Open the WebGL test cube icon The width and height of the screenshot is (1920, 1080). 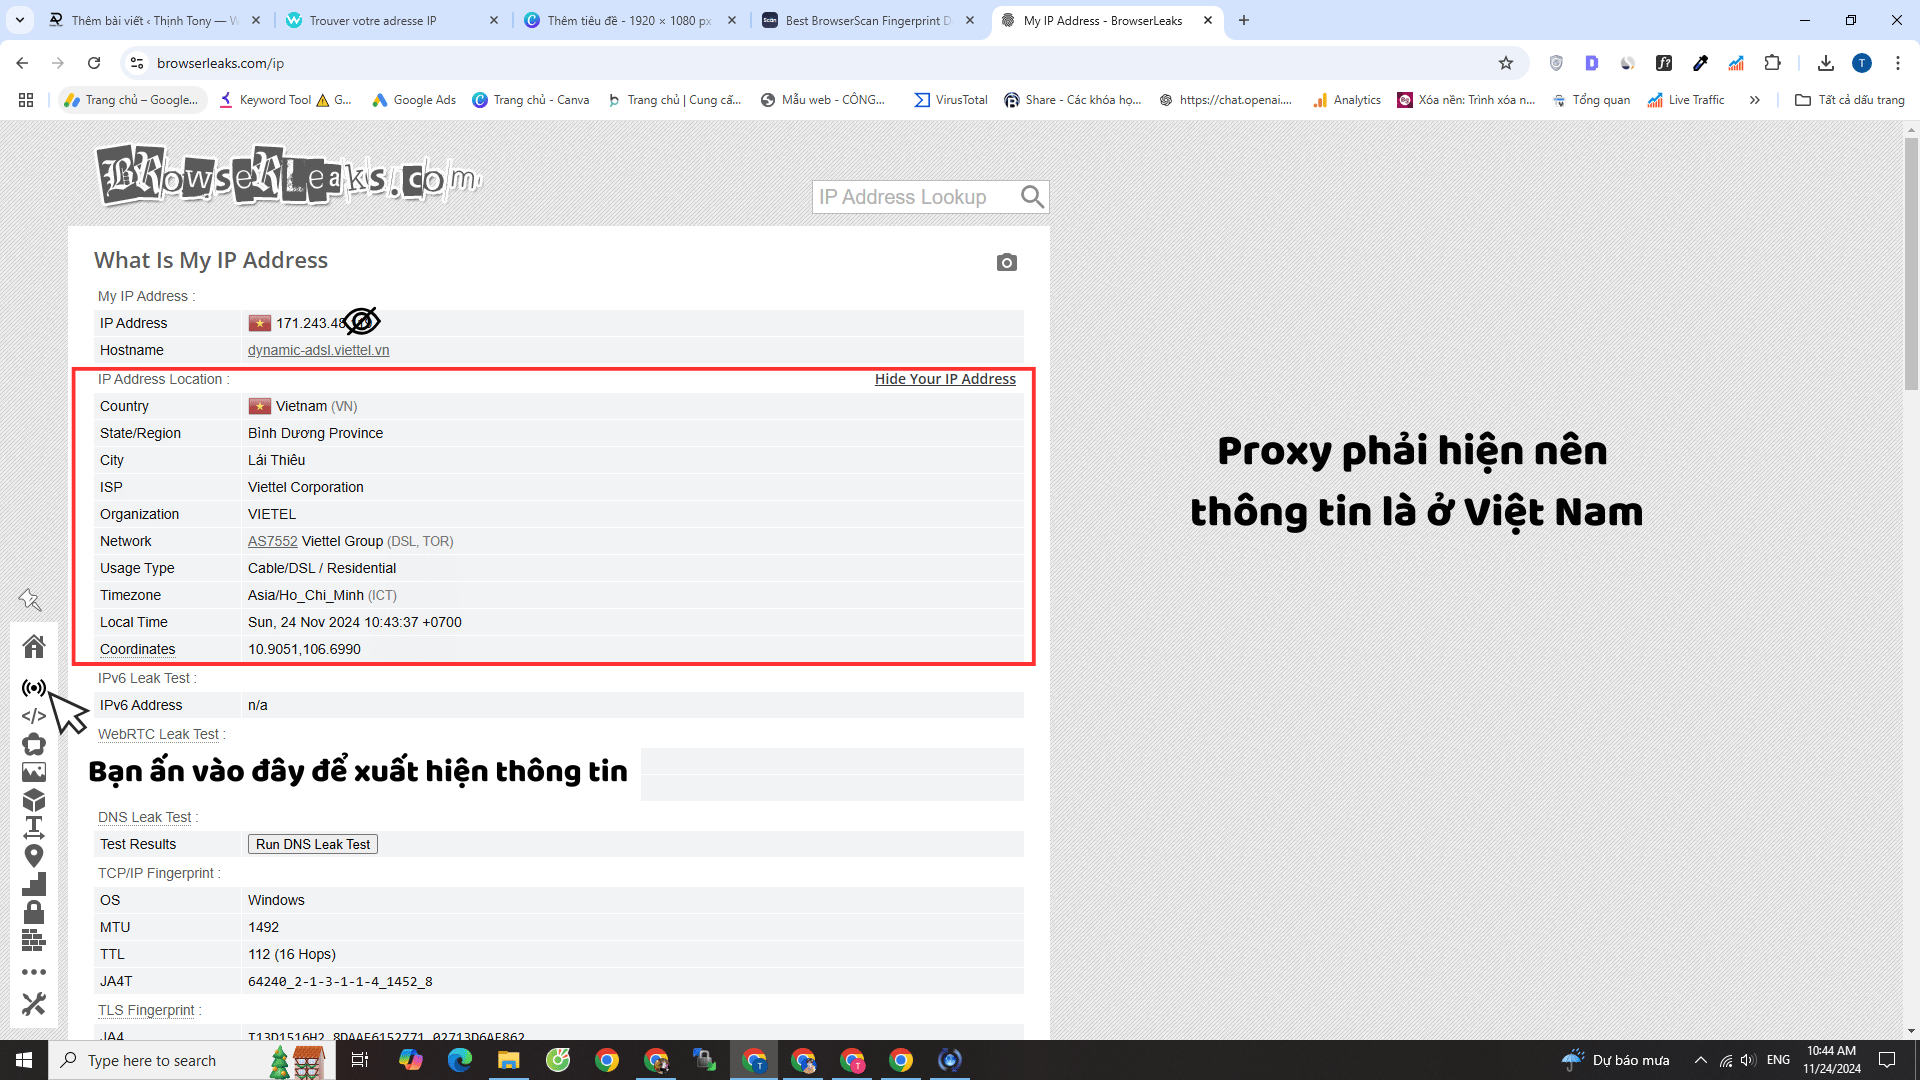tap(34, 800)
